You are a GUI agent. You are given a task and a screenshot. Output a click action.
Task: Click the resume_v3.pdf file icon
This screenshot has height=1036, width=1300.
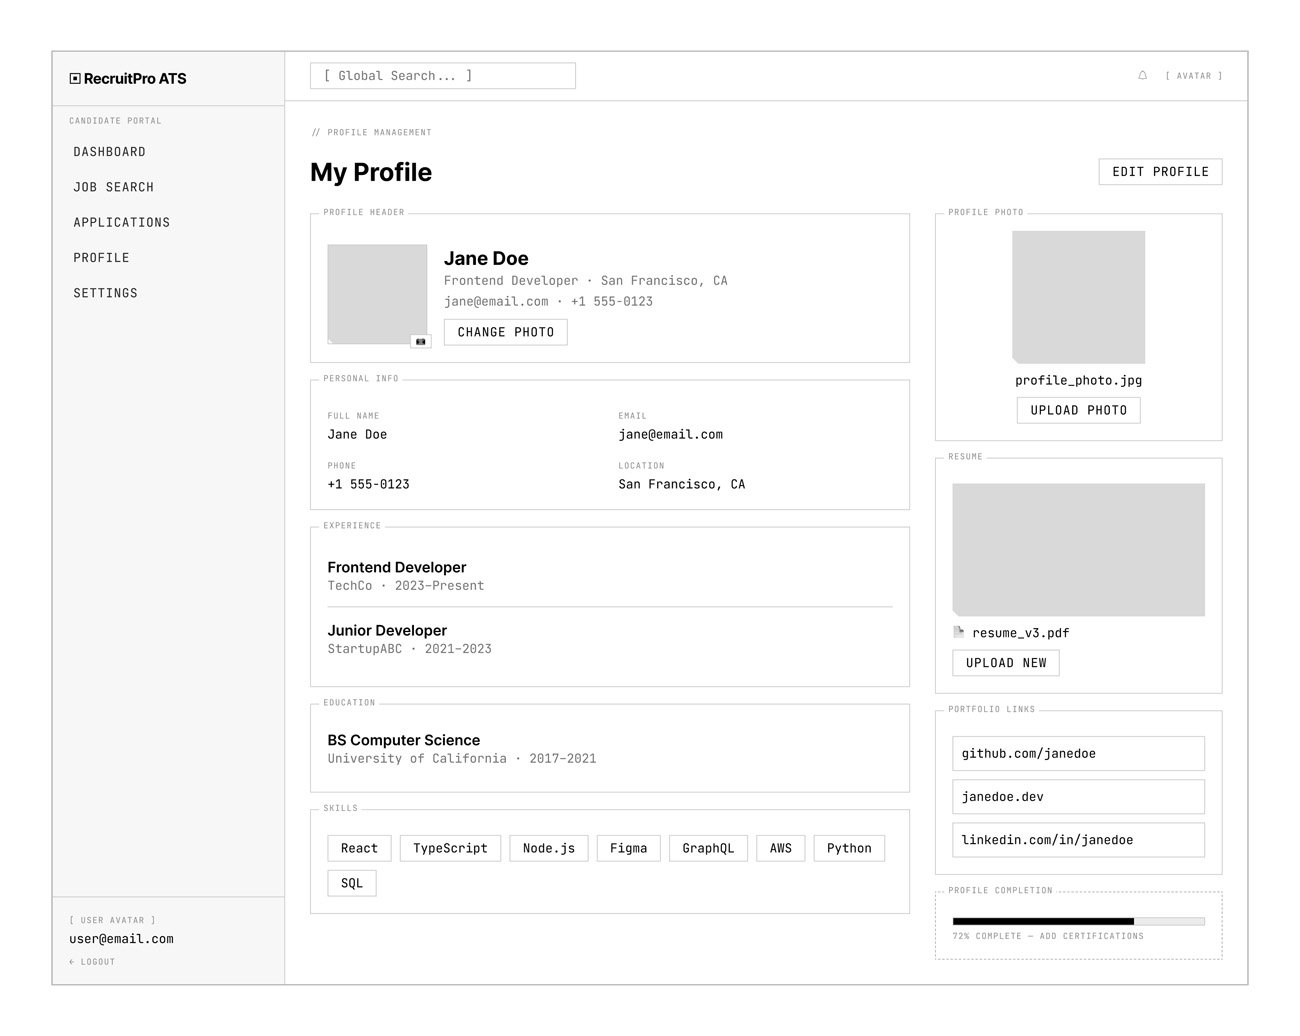click(959, 632)
